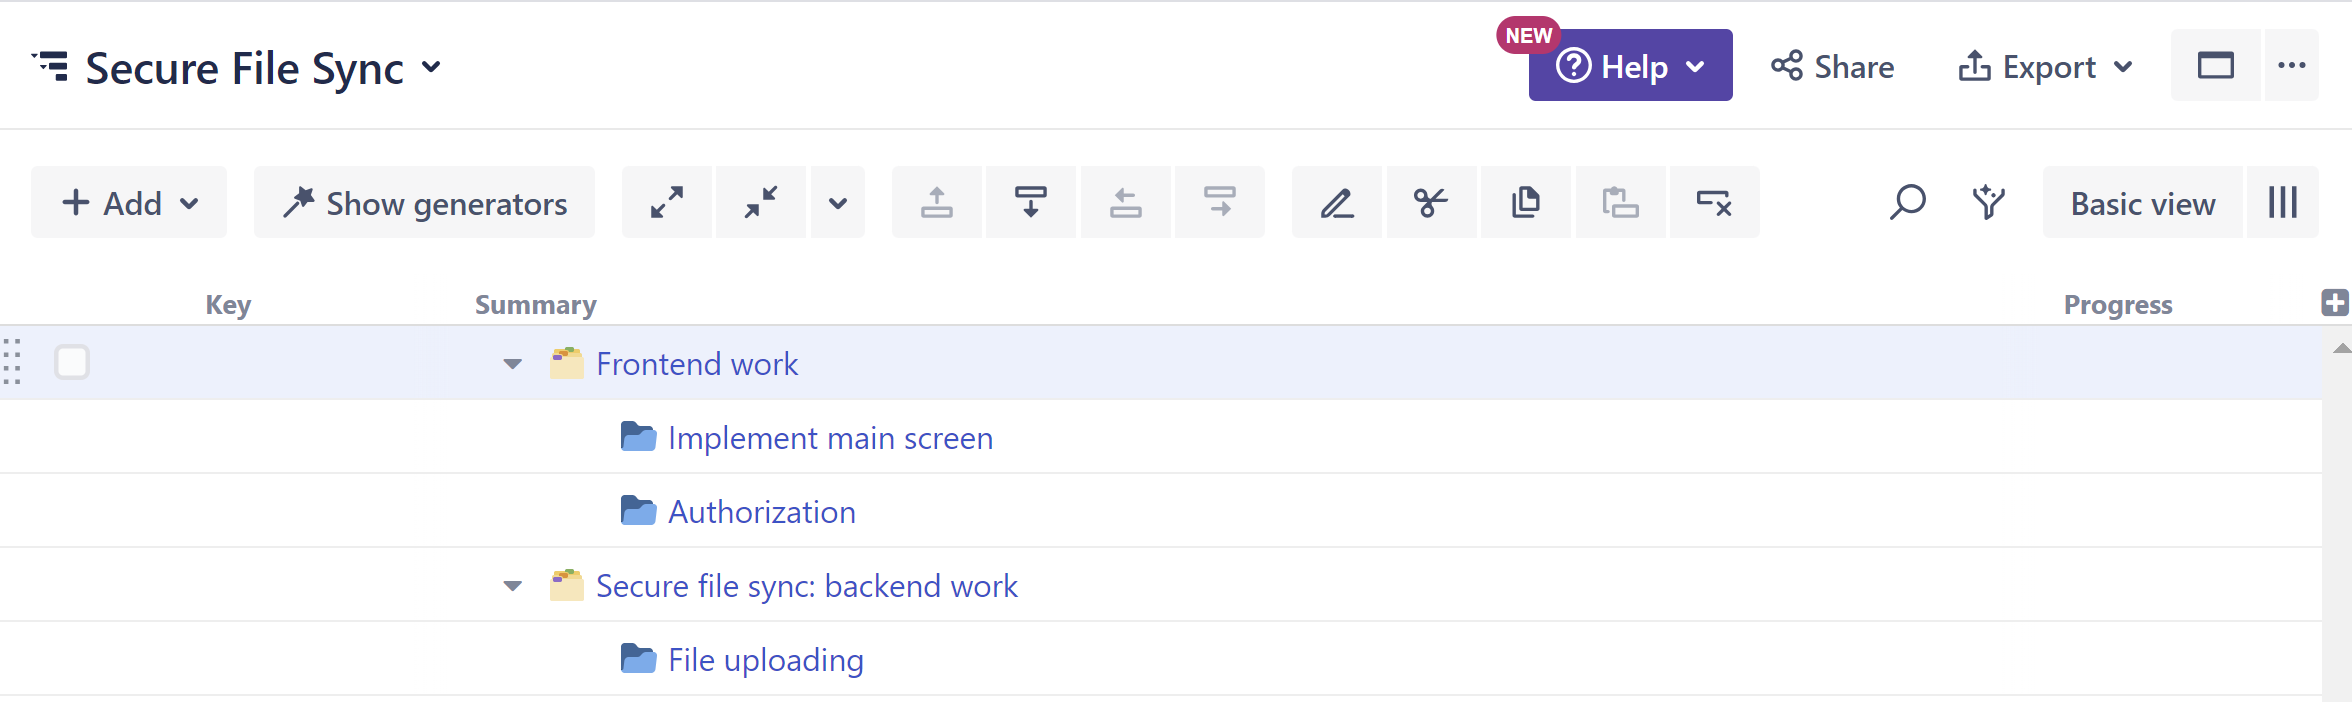The image size is (2352, 702).
Task: Open the Add dropdown menu
Action: point(129,203)
